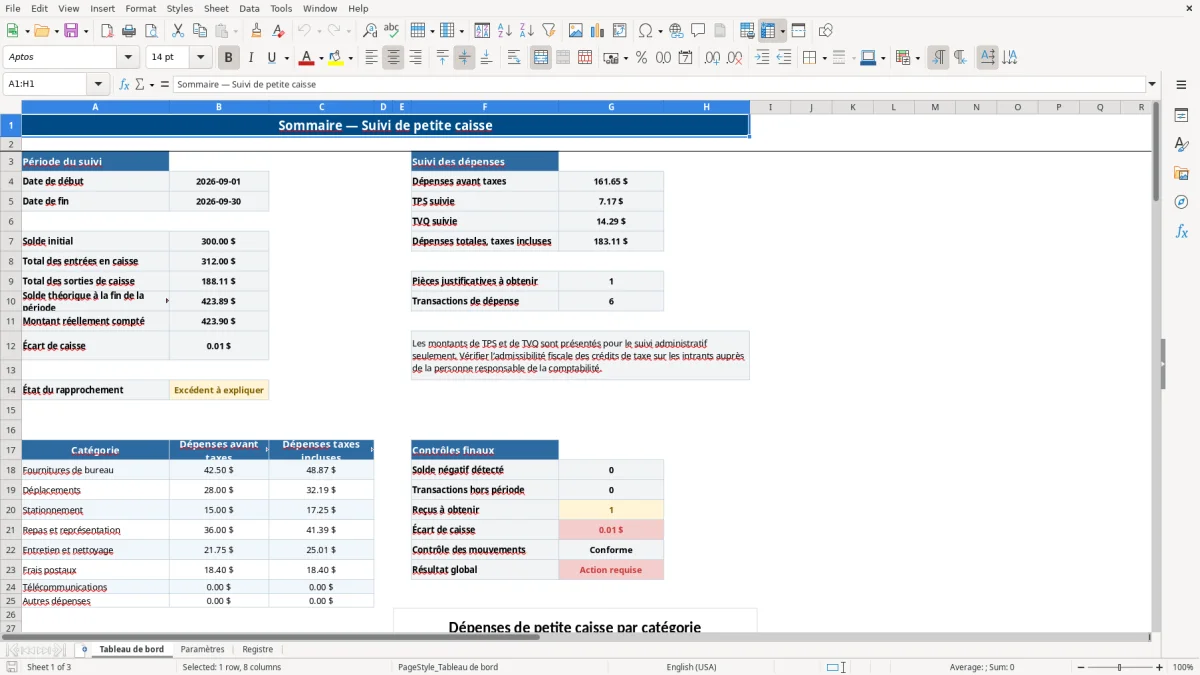1200x675 pixels.
Task: Open the Format menu
Action: pyautogui.click(x=140, y=8)
